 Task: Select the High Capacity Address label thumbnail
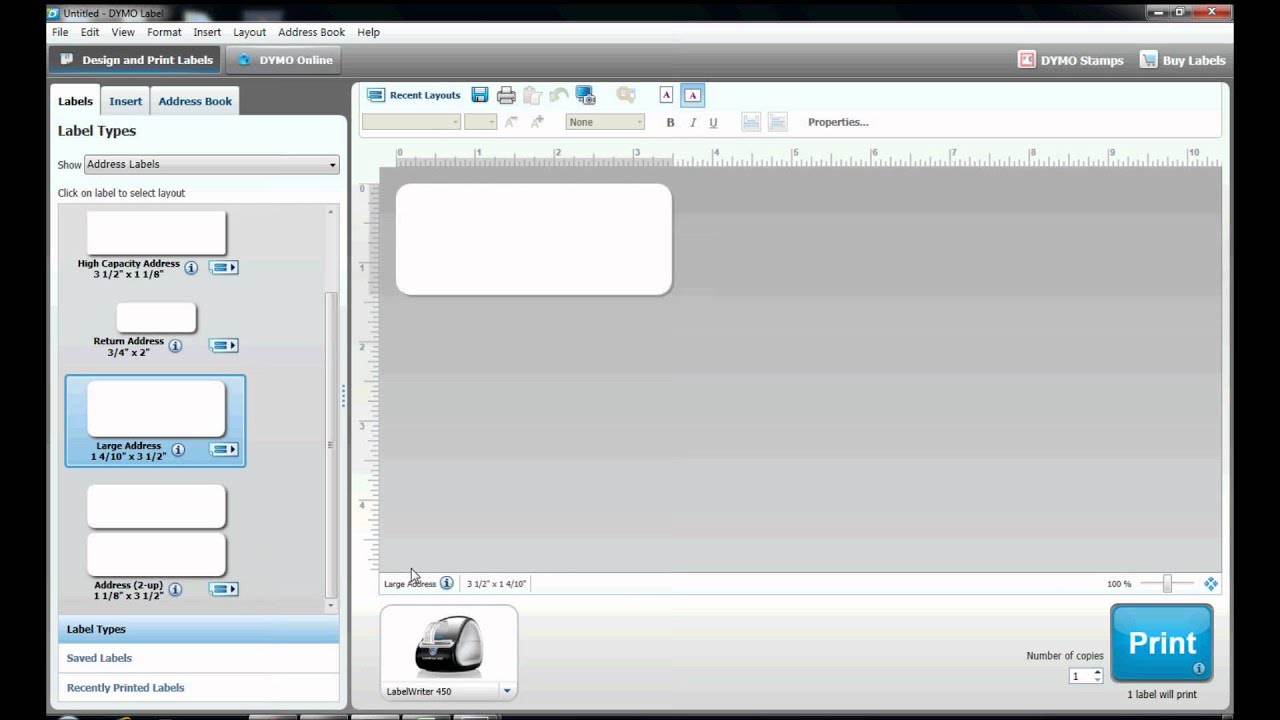point(156,232)
